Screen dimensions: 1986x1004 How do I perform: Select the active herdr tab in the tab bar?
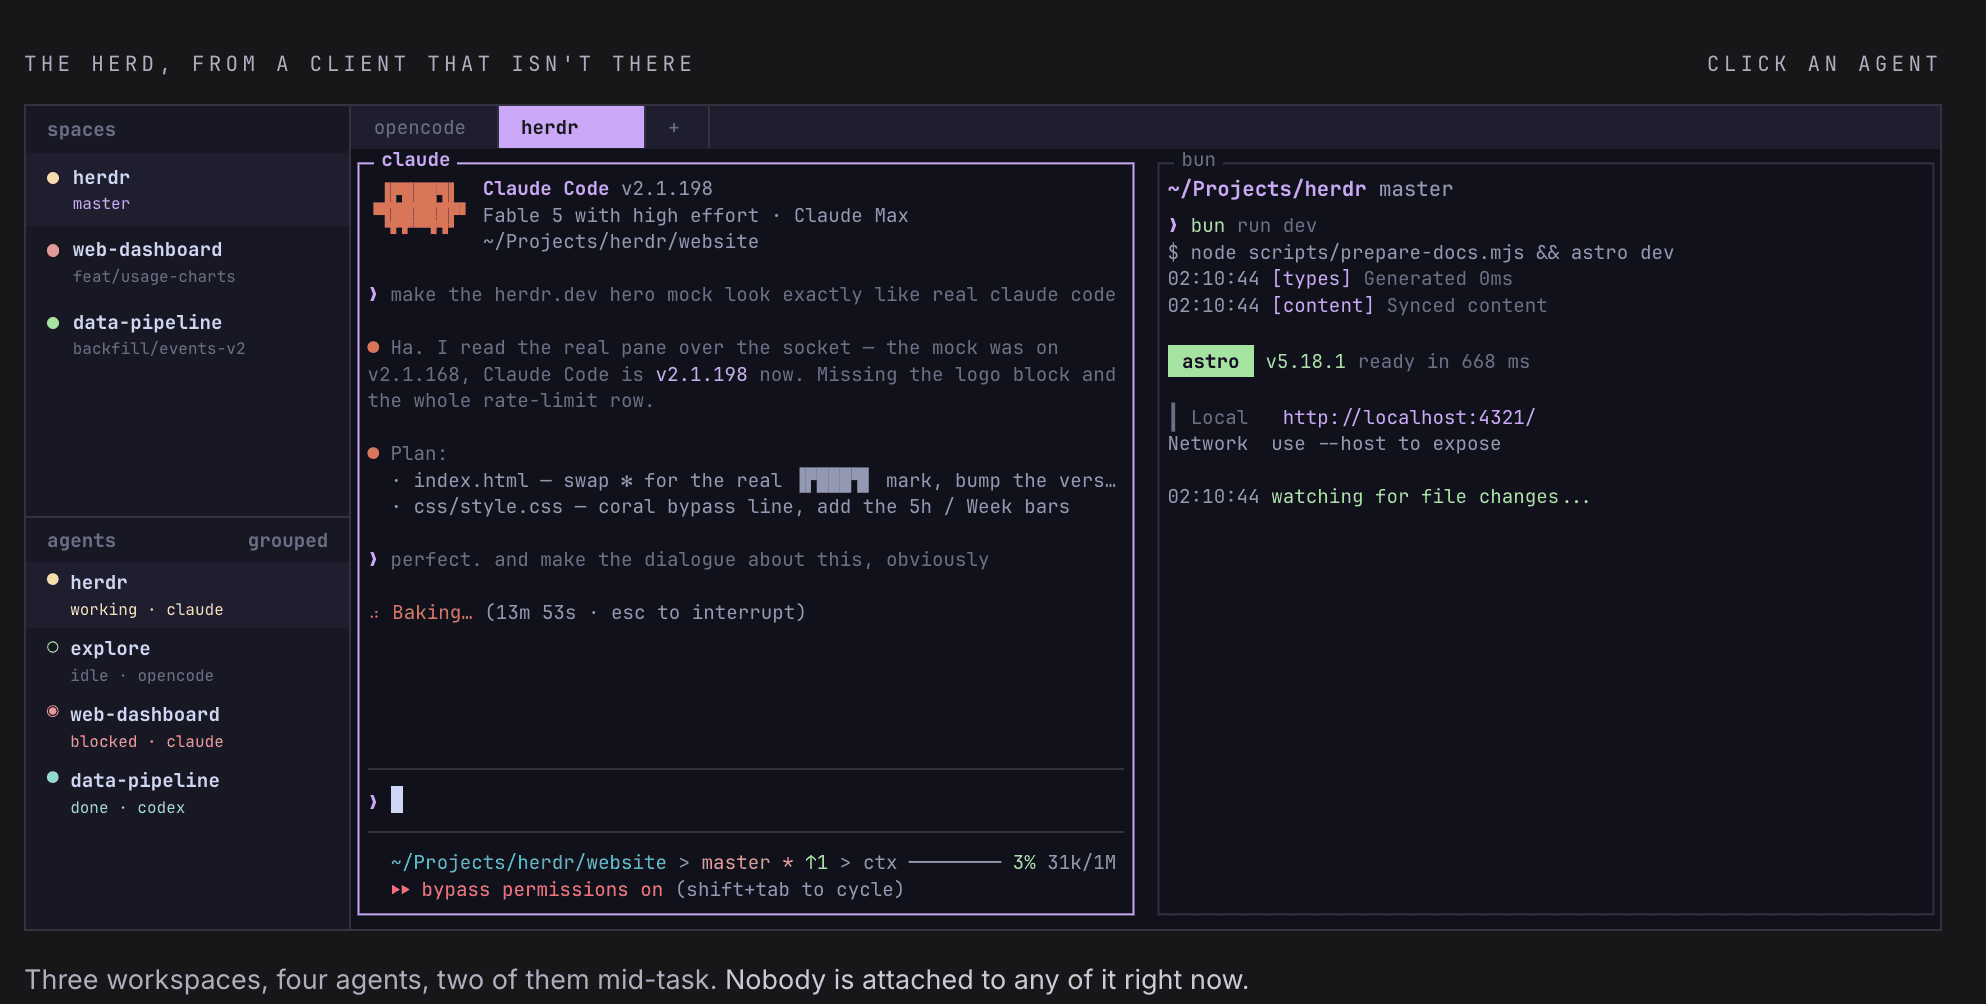coord(571,128)
